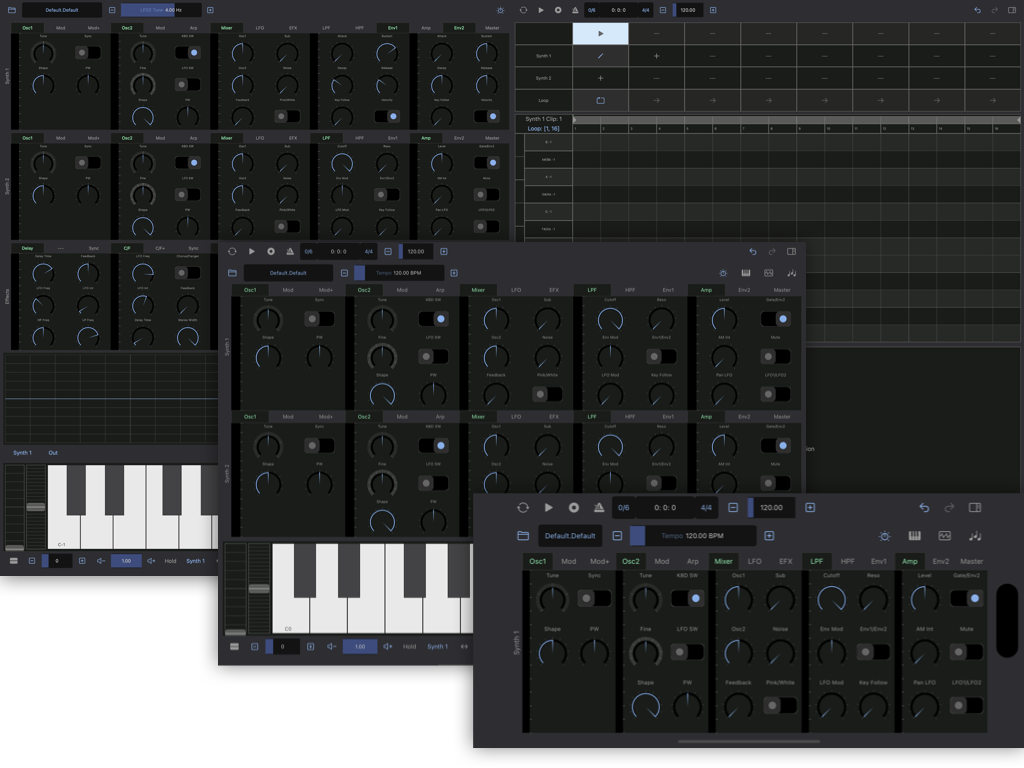The width and height of the screenshot is (1024, 768).
Task: Click the LFO2 Rate 4.00 Hz slider
Action: 161,10
